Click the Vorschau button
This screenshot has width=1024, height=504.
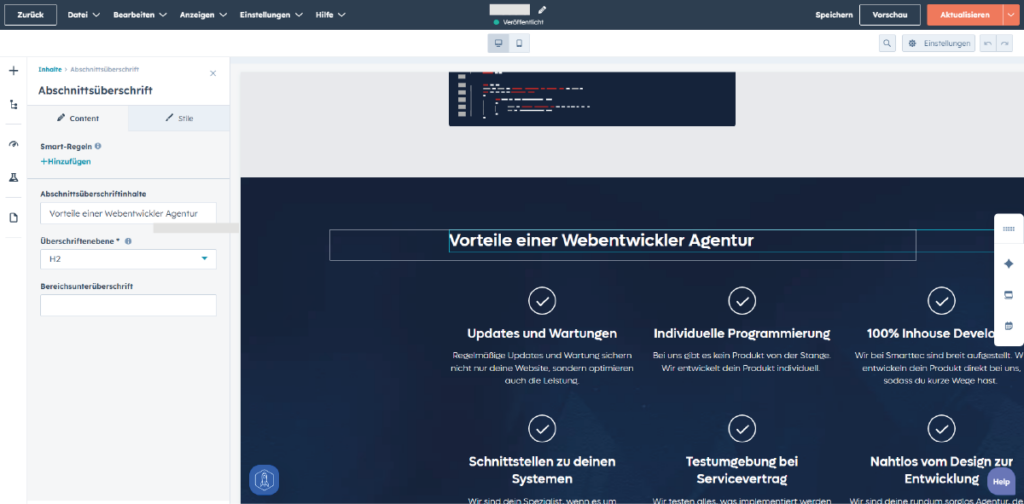point(889,15)
